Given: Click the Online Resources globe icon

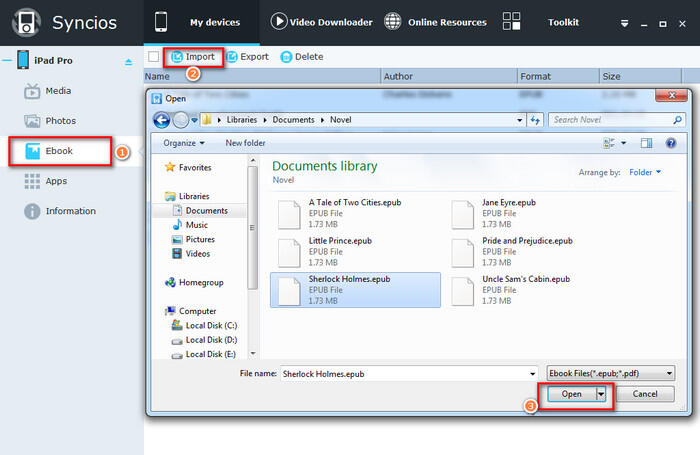Looking at the screenshot, I should pos(392,21).
